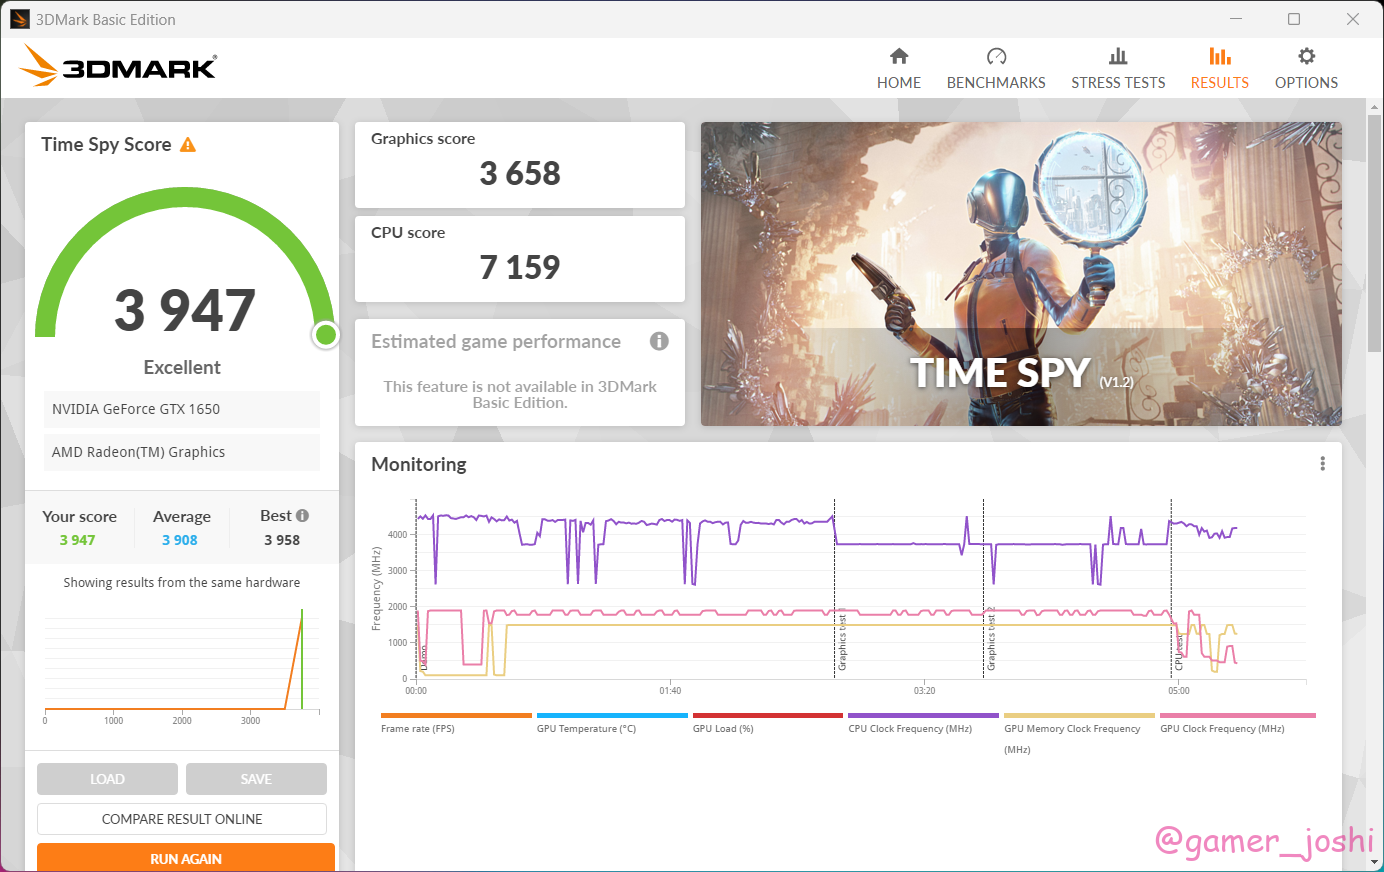Open the Monitoring three-dot menu
The width and height of the screenshot is (1384, 872).
(x=1322, y=464)
